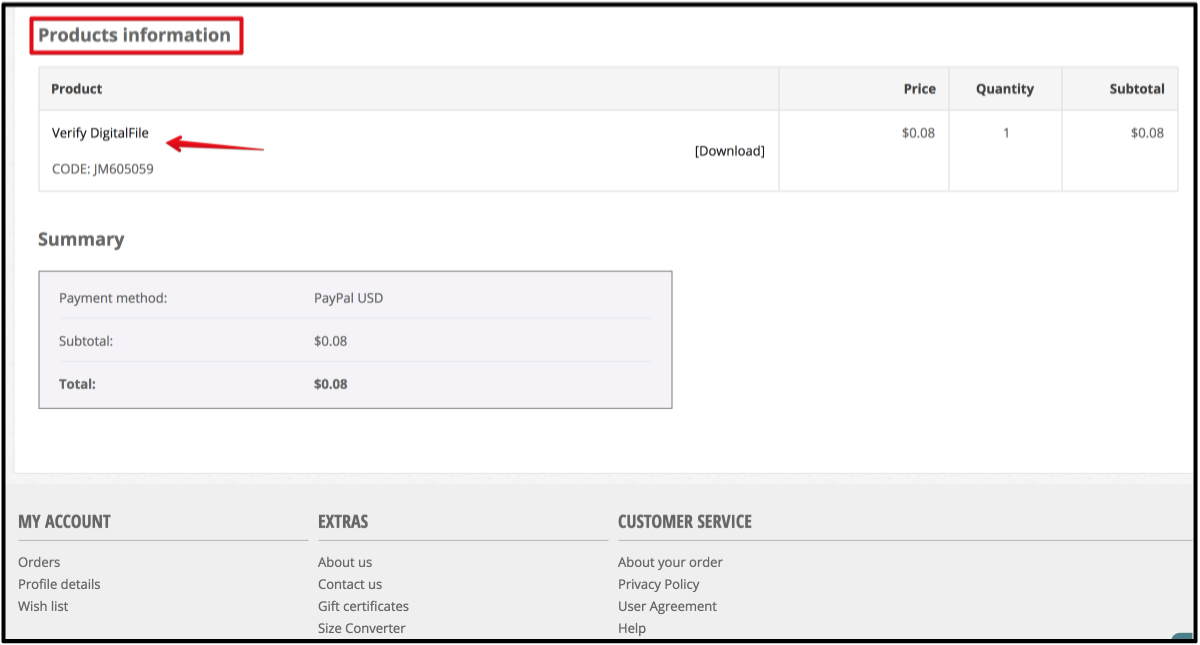The width and height of the screenshot is (1200, 645).
Task: View Profile details in My Account section
Action: (x=59, y=584)
